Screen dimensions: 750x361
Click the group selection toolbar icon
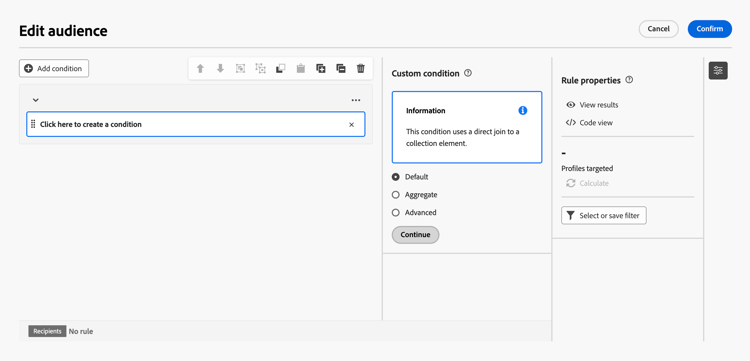240,69
